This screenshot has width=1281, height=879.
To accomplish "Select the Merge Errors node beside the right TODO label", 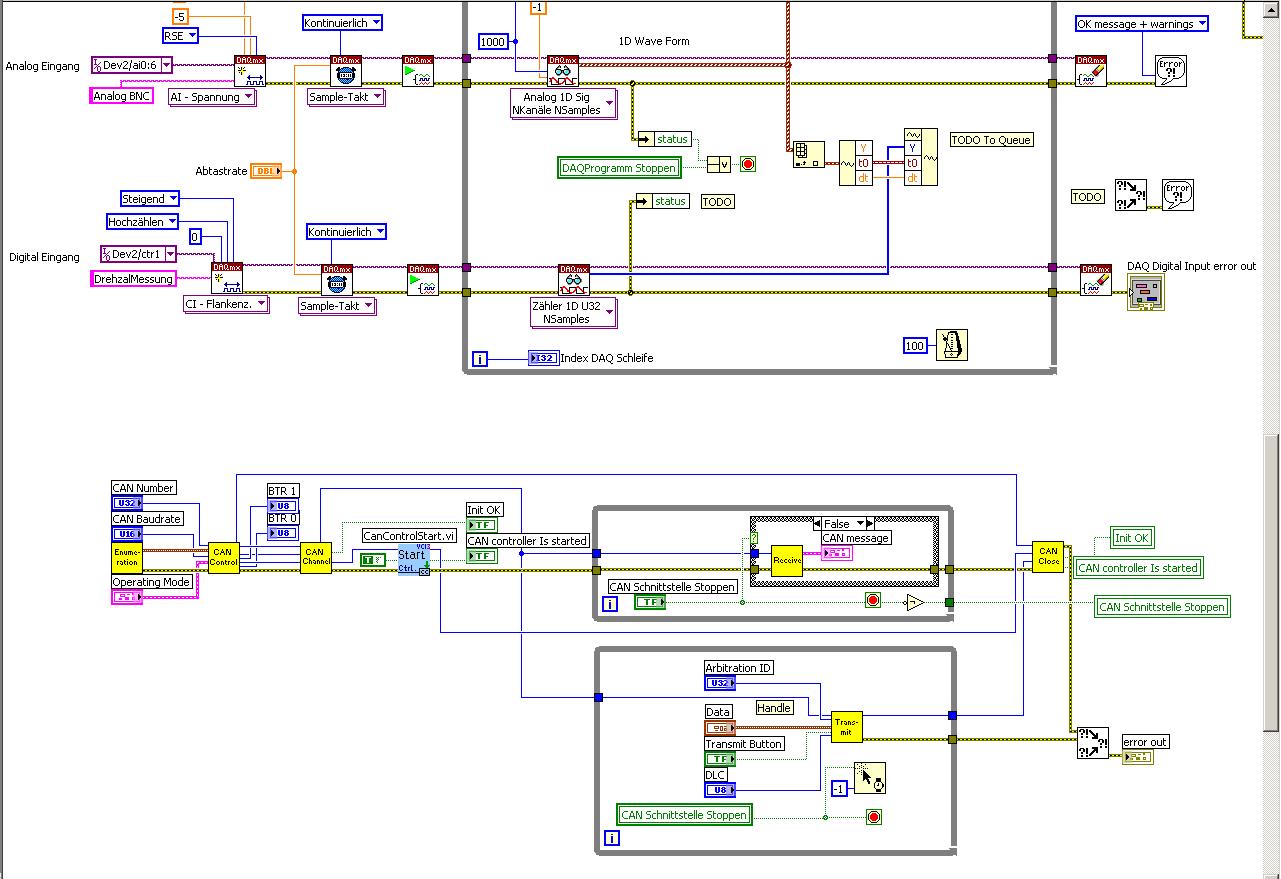I will coord(1131,195).
